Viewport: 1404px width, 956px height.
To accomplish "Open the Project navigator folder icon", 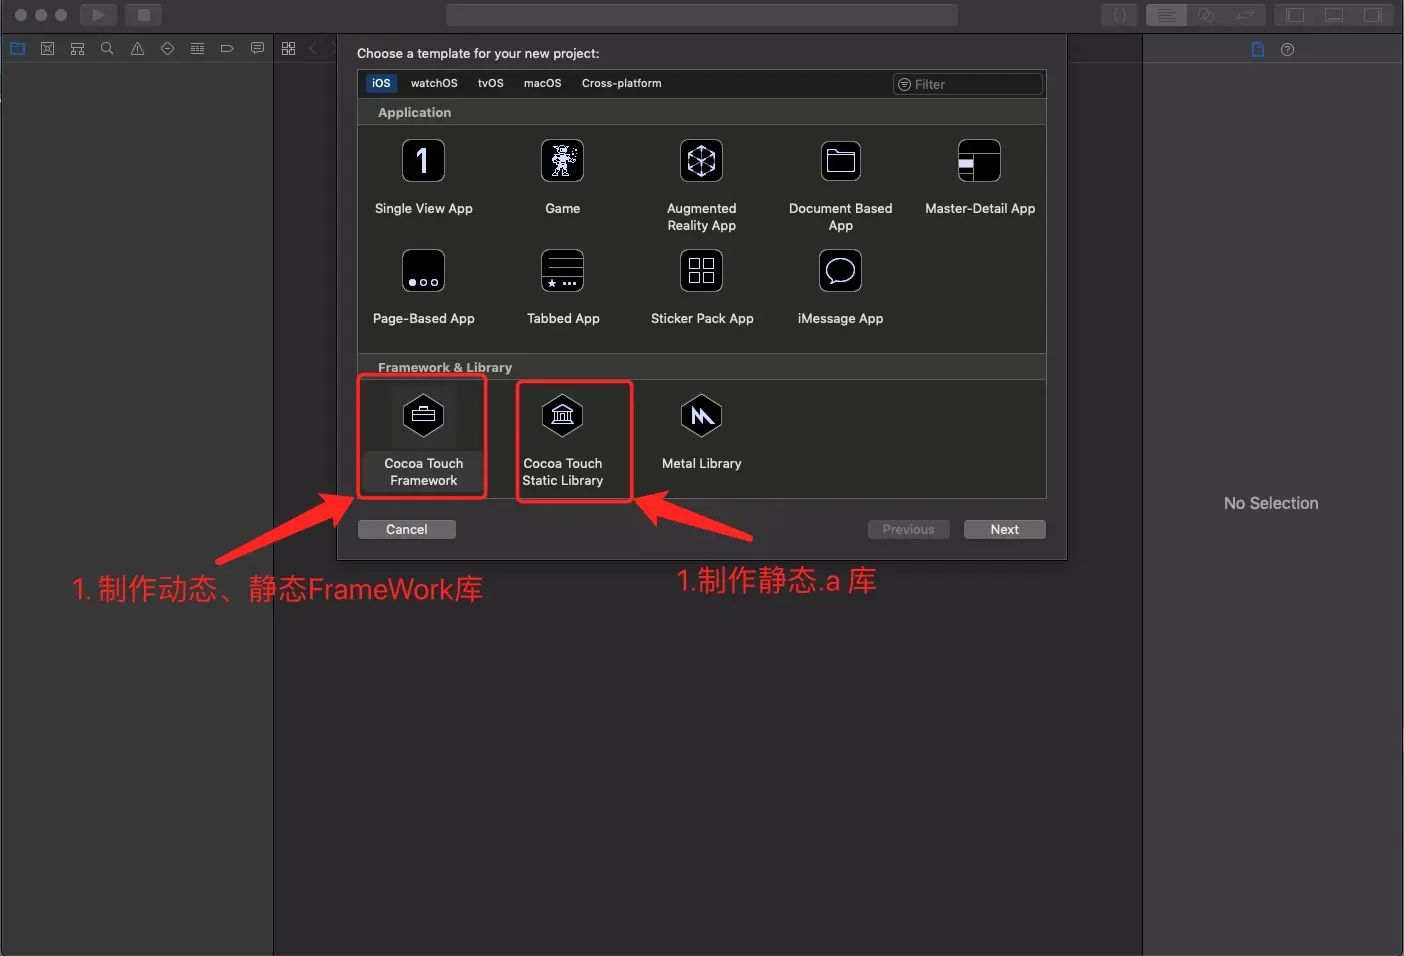I will click(x=17, y=48).
